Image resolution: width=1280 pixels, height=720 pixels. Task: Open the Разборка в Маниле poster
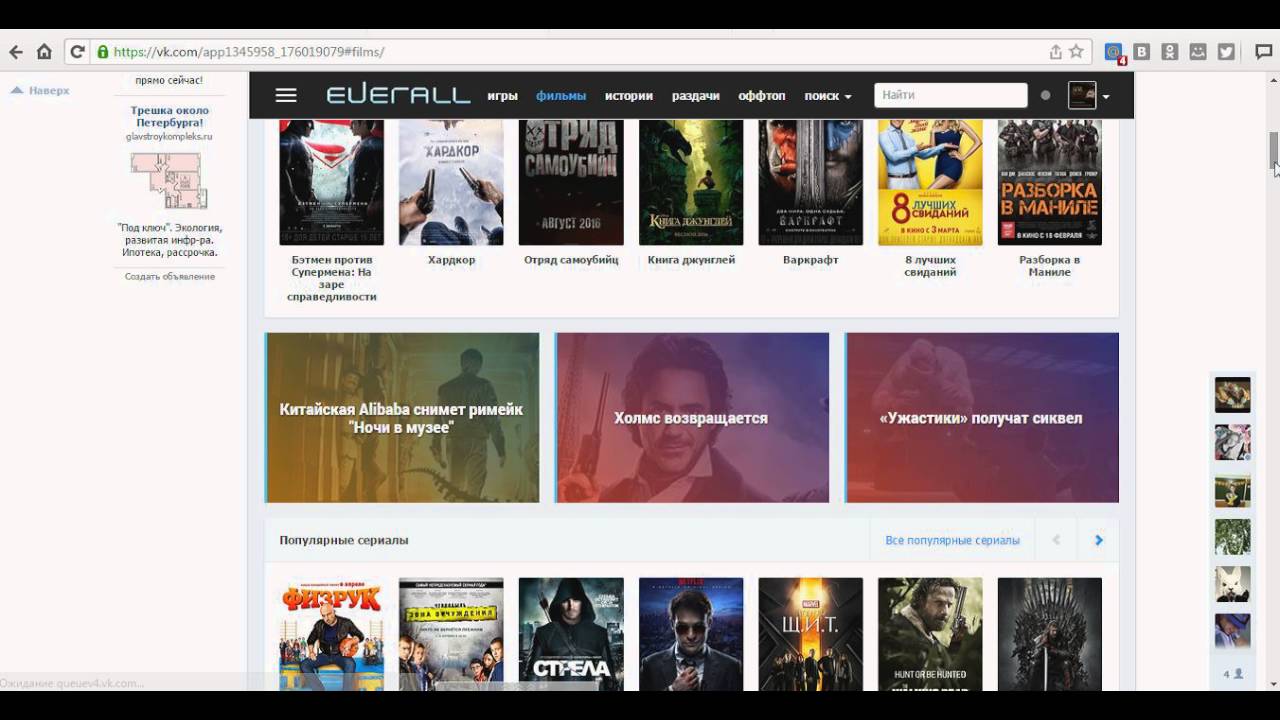pos(1050,182)
